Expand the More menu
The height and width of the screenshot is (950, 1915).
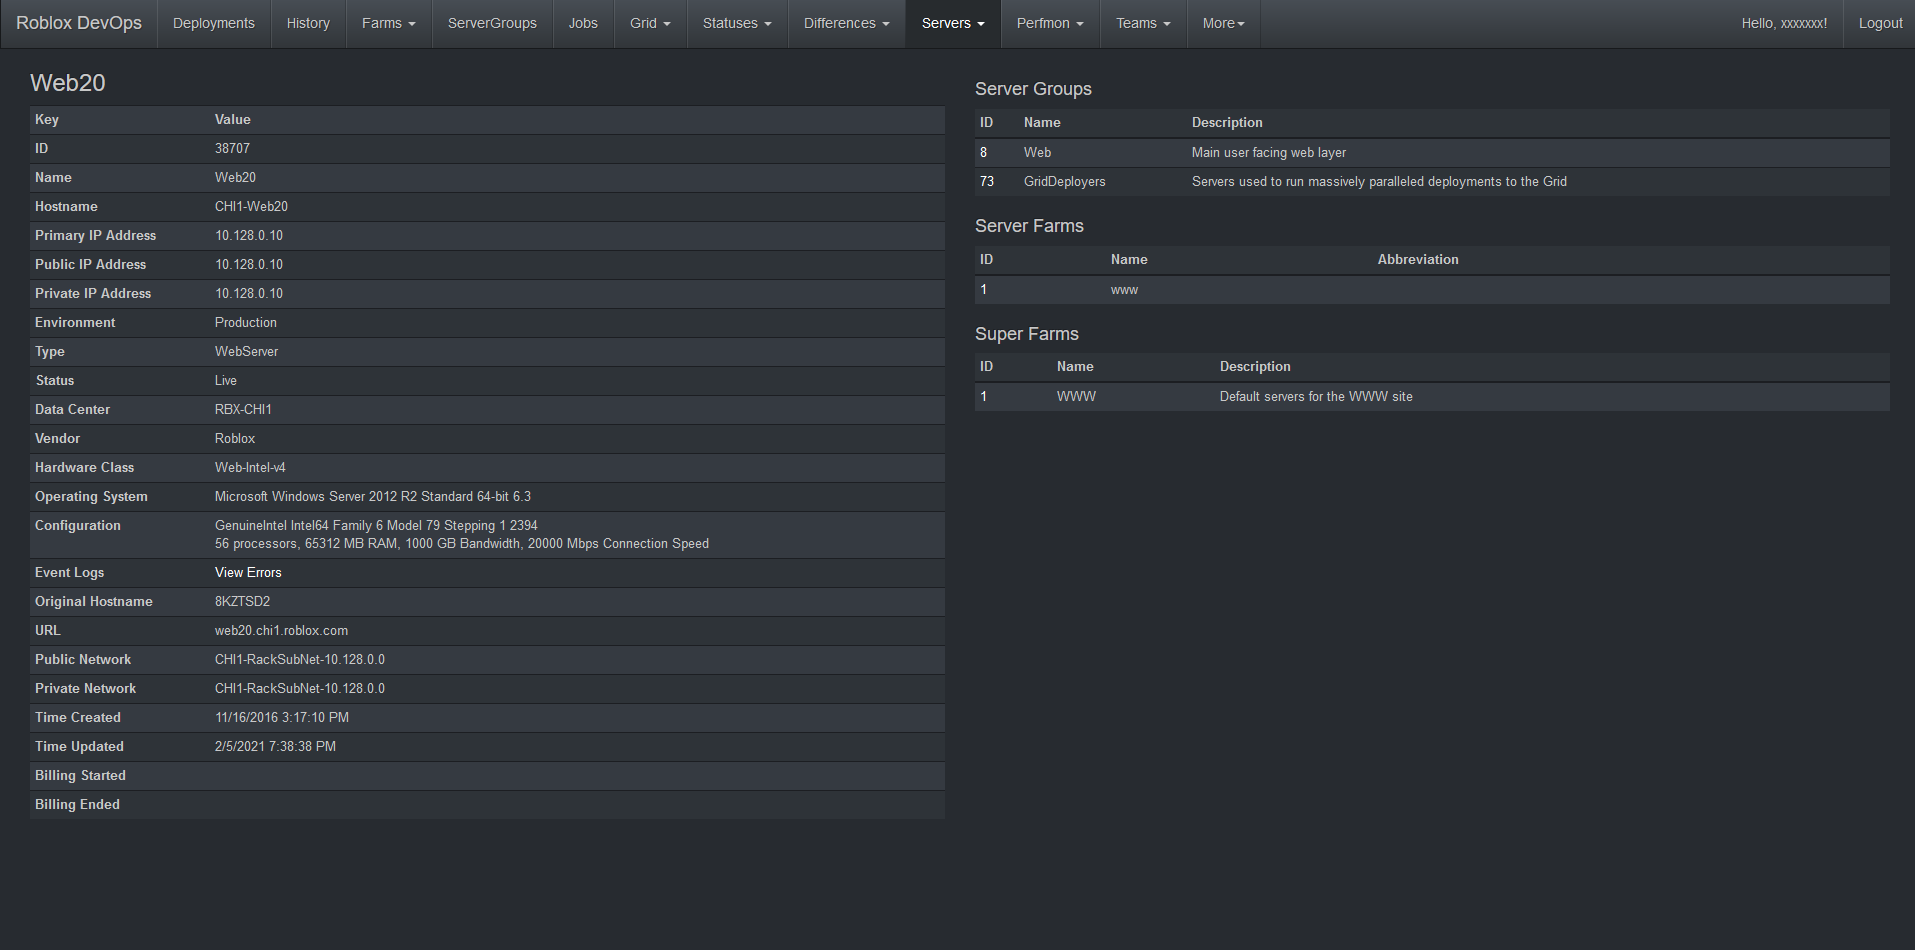pos(1223,23)
